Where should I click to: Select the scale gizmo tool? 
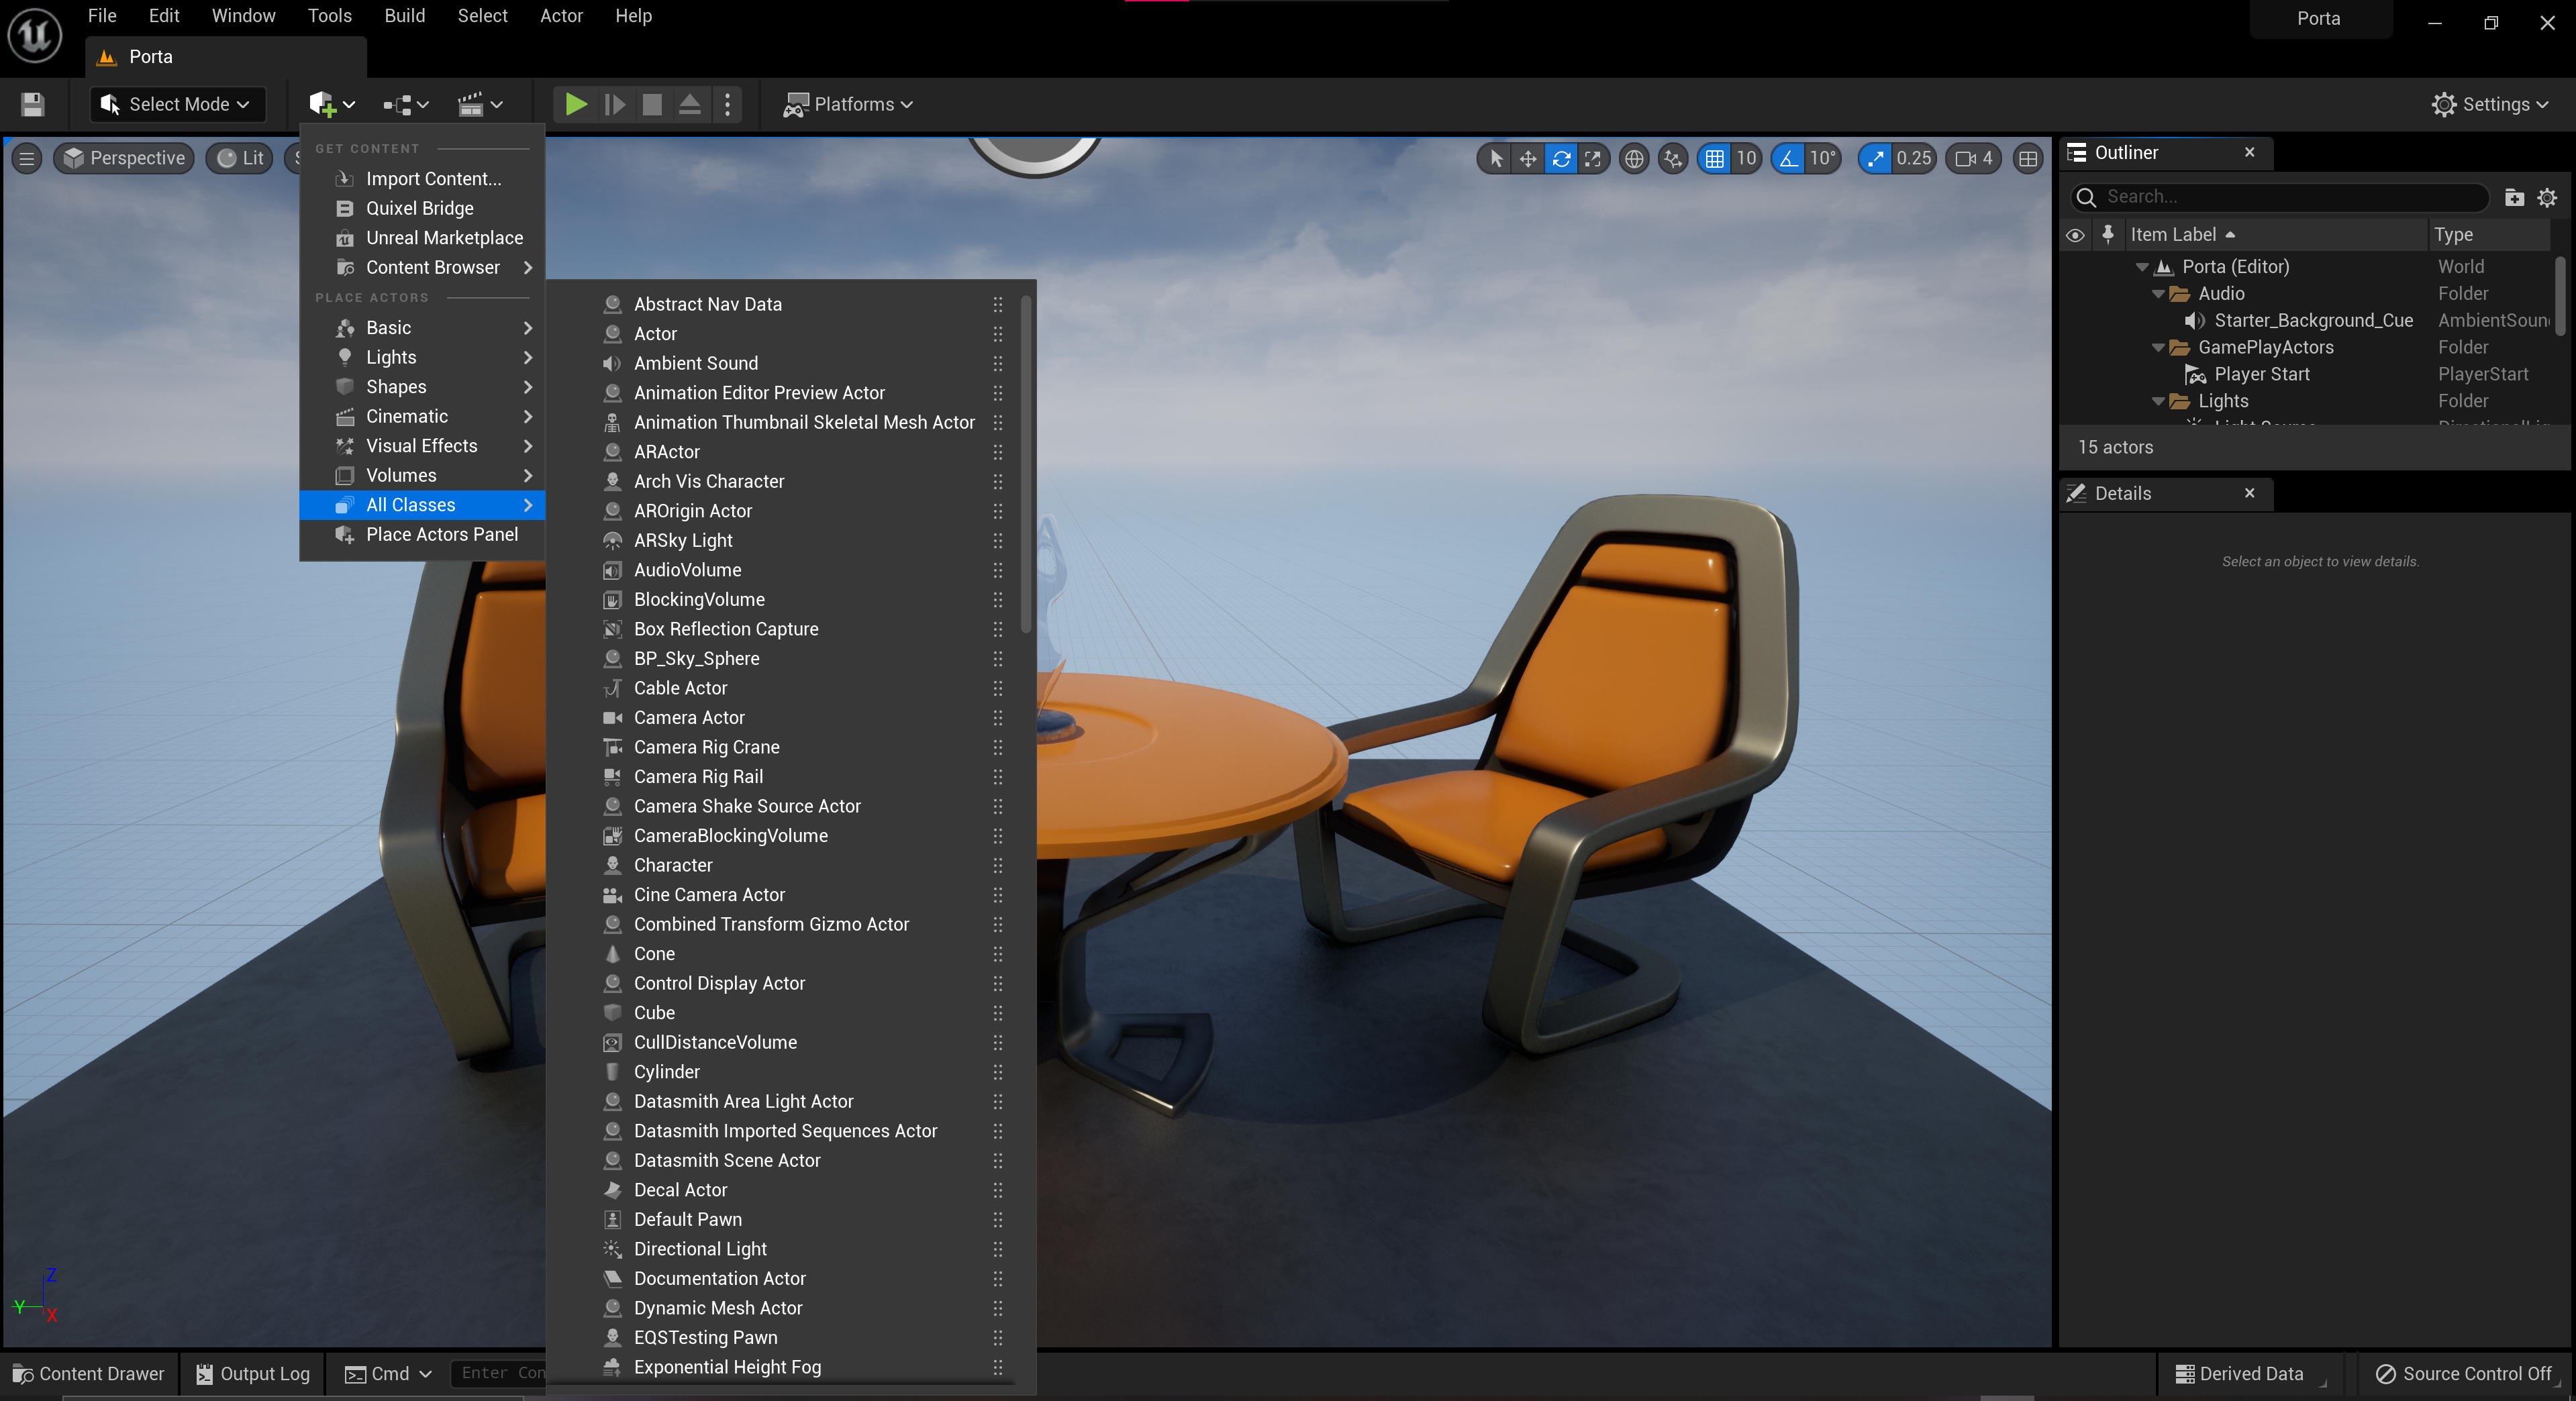(x=1593, y=158)
